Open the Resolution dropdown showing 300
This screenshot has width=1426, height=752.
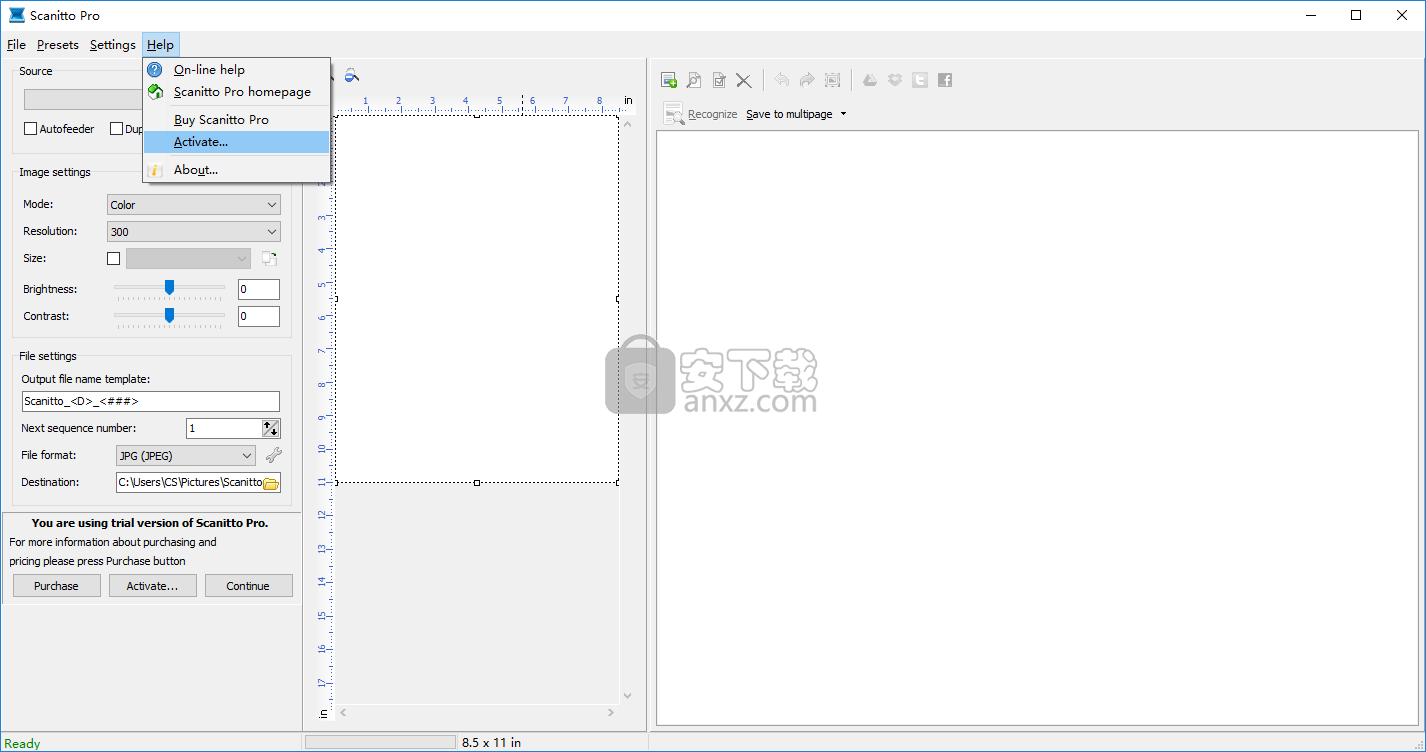tap(194, 232)
